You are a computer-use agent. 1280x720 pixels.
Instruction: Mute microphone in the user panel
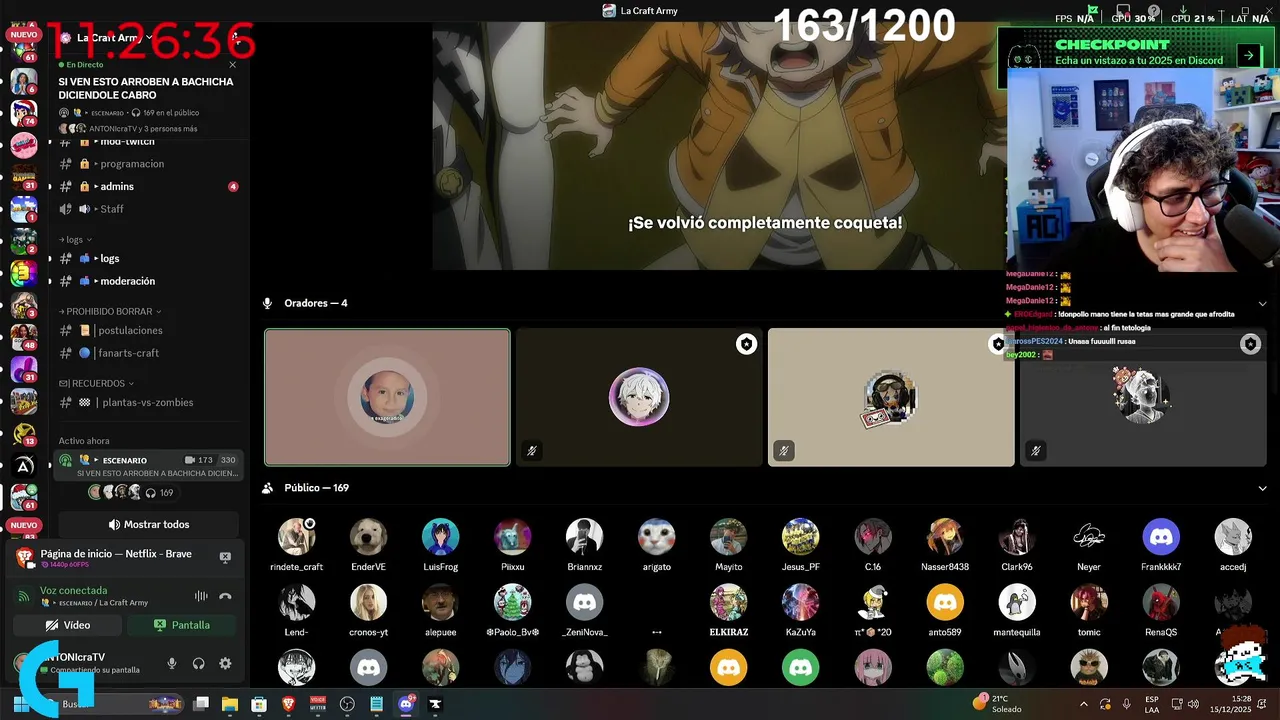[172, 663]
